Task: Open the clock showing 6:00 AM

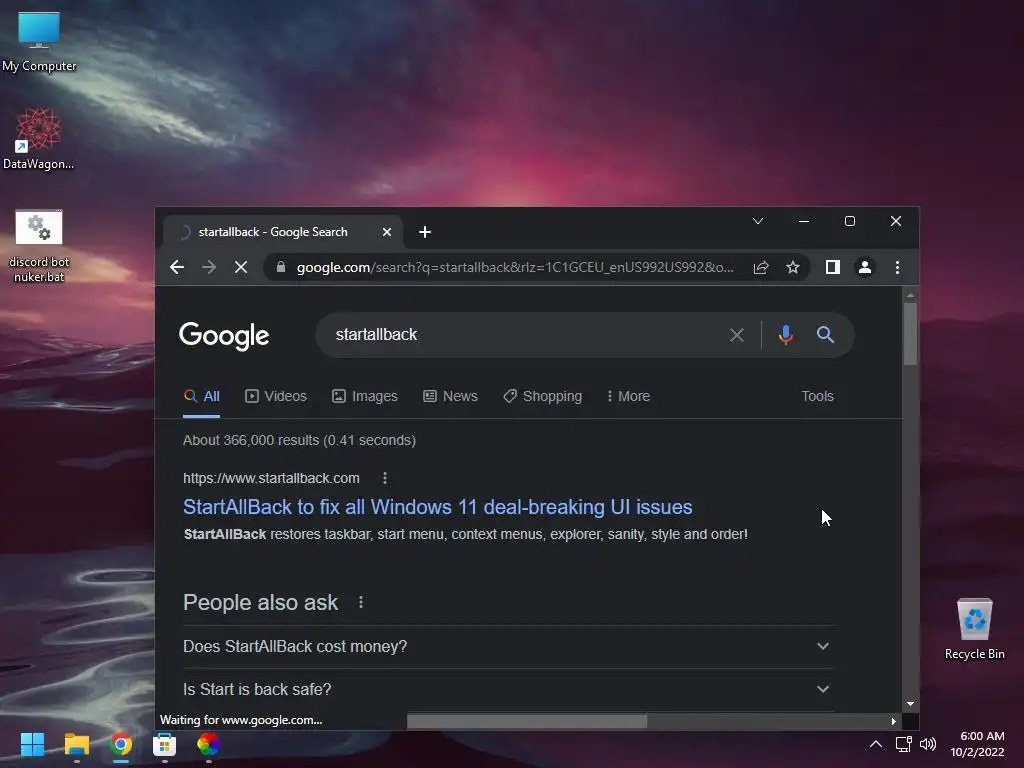Action: click(x=978, y=744)
